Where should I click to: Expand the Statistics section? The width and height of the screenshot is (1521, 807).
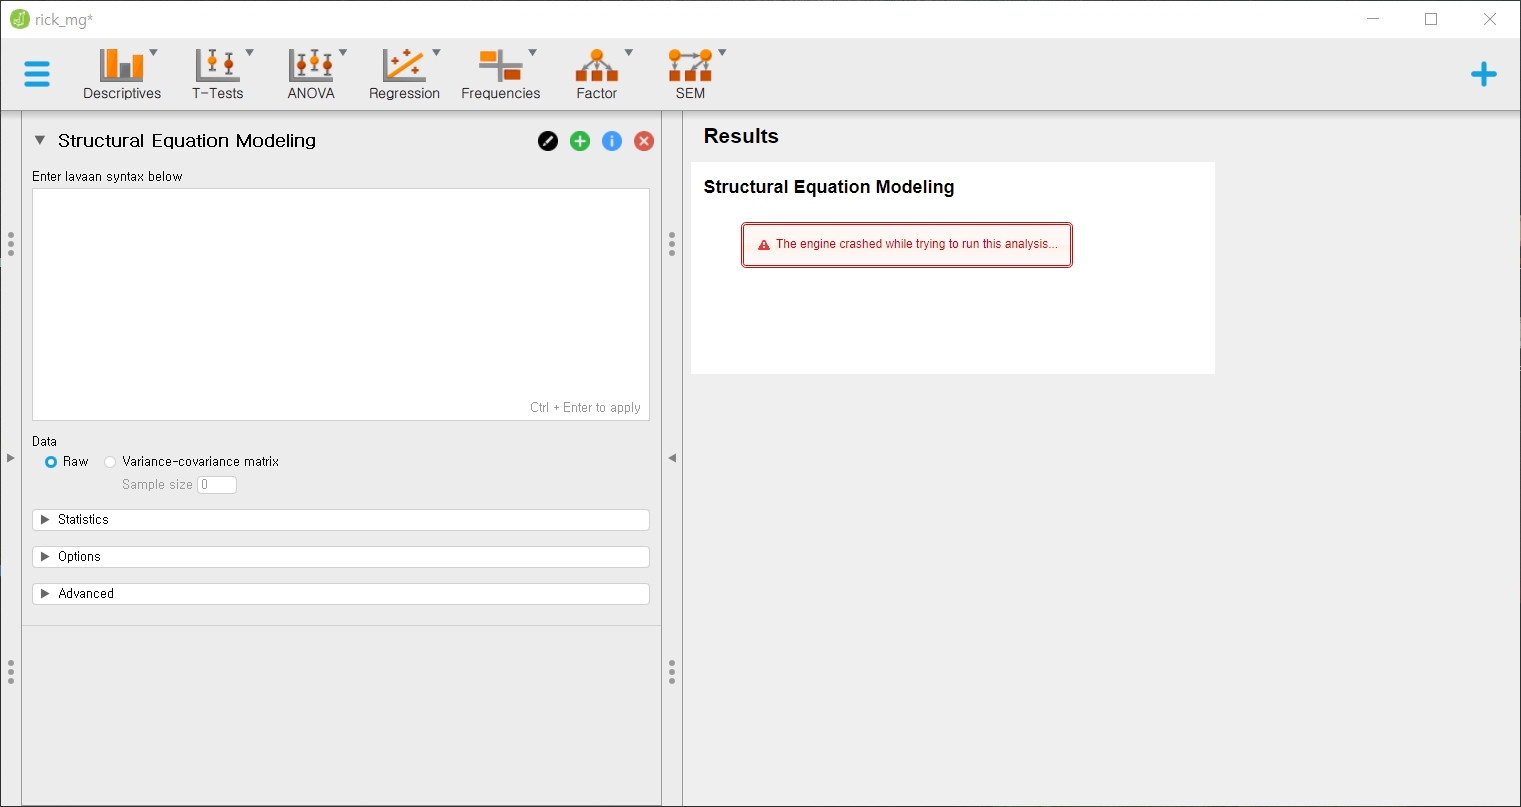340,519
